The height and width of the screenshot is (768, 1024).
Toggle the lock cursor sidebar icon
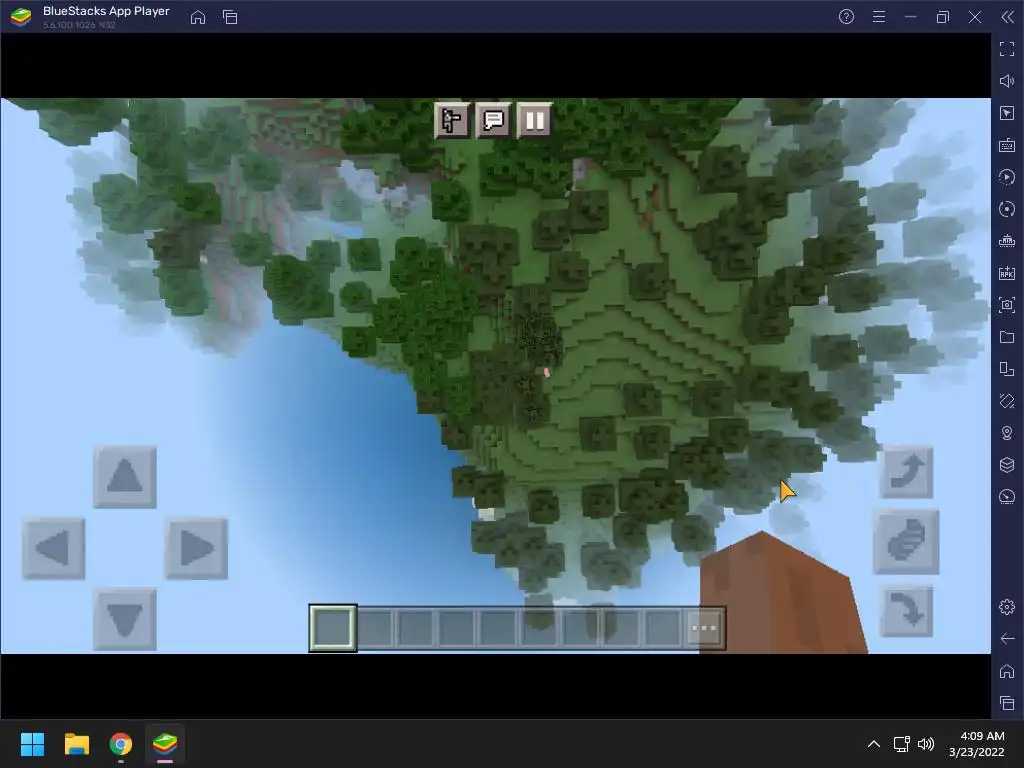pos(1007,113)
